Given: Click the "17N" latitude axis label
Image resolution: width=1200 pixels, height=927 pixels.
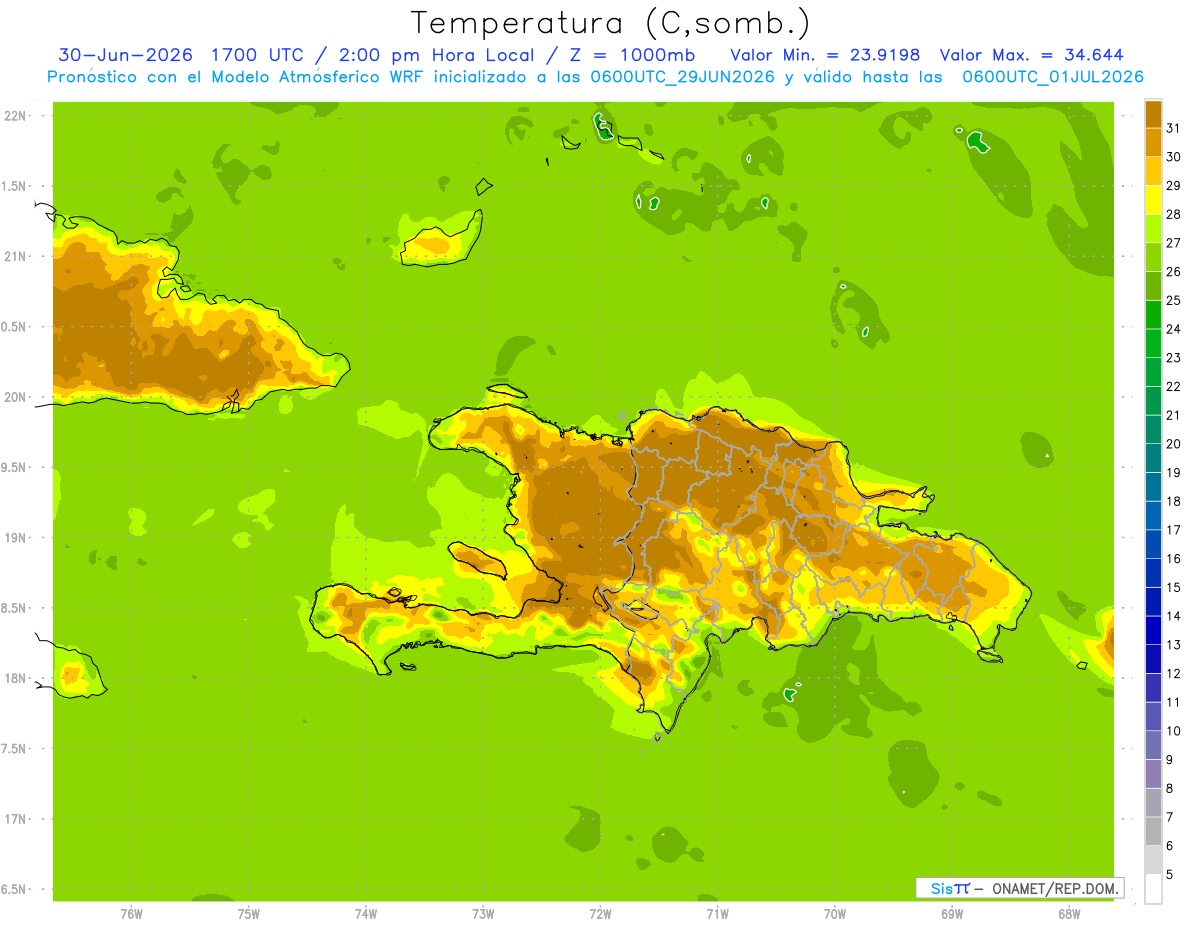Looking at the screenshot, I should click(x=14, y=819).
